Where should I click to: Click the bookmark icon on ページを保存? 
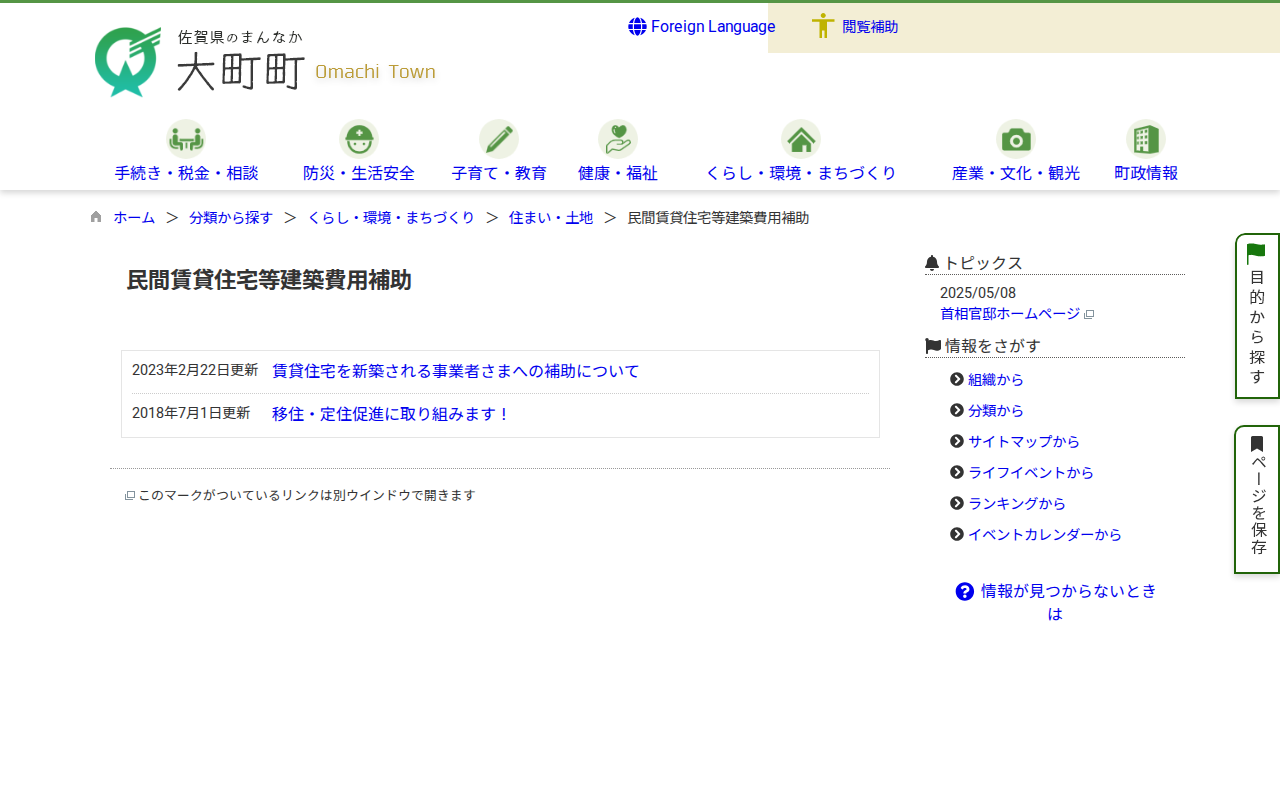[x=1257, y=444]
